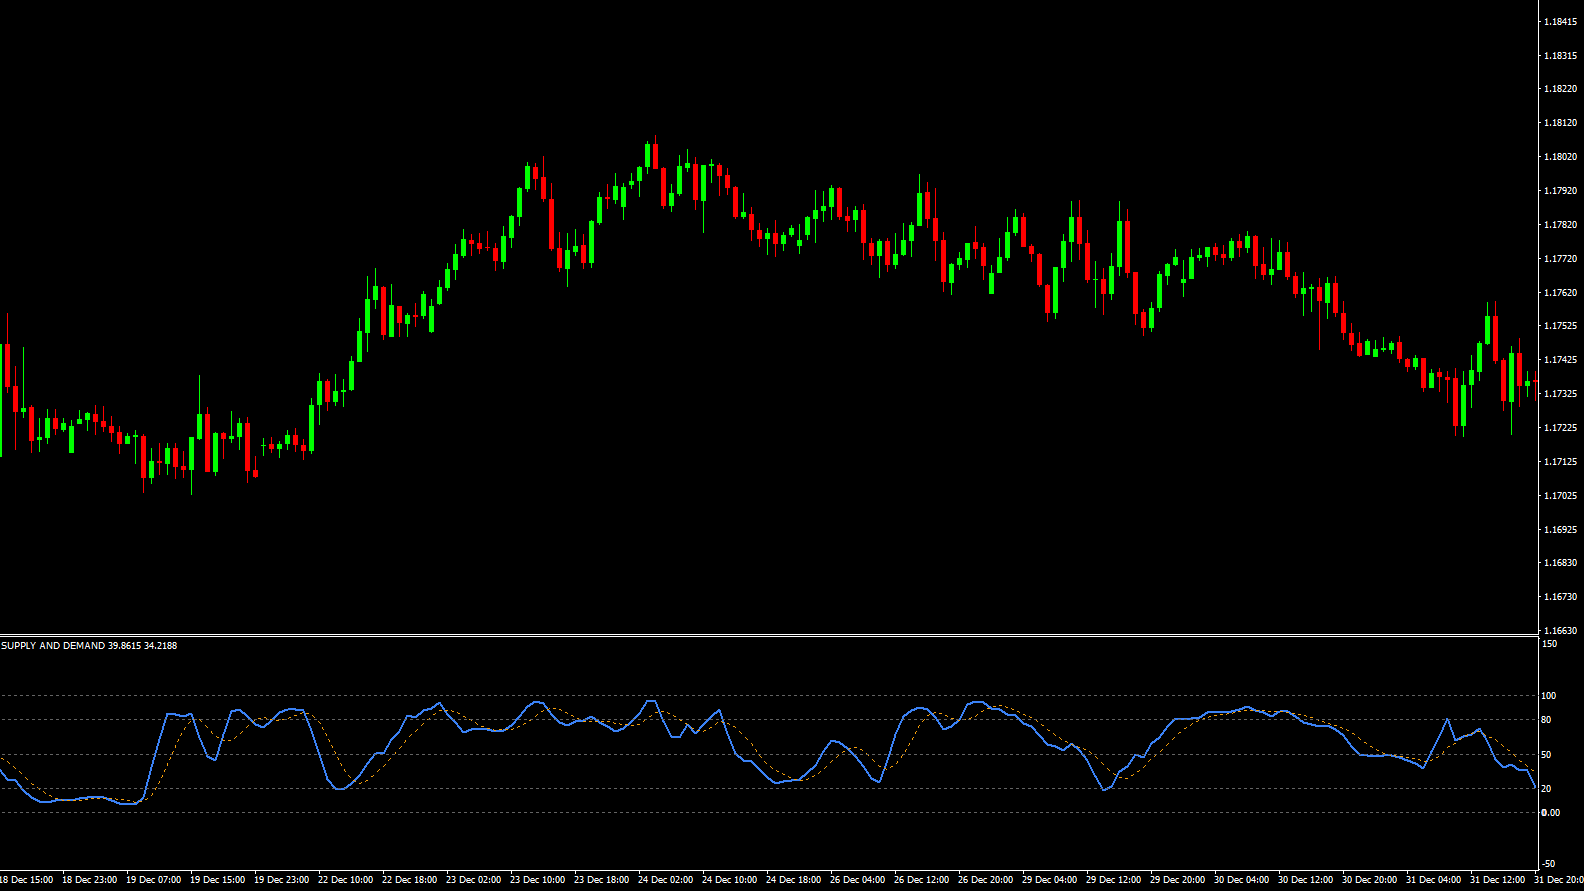Select the 18 Dec 15:00 time label

pos(27,880)
